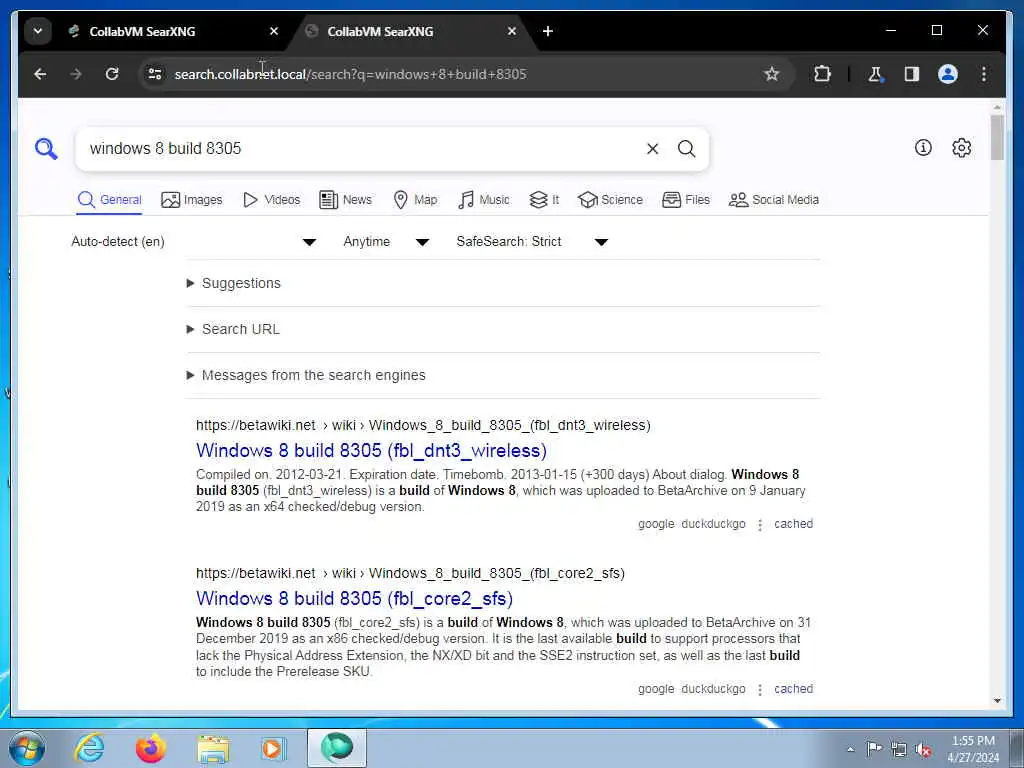Click the address bar URL
The width and height of the screenshot is (1024, 768).
pyautogui.click(x=350, y=74)
